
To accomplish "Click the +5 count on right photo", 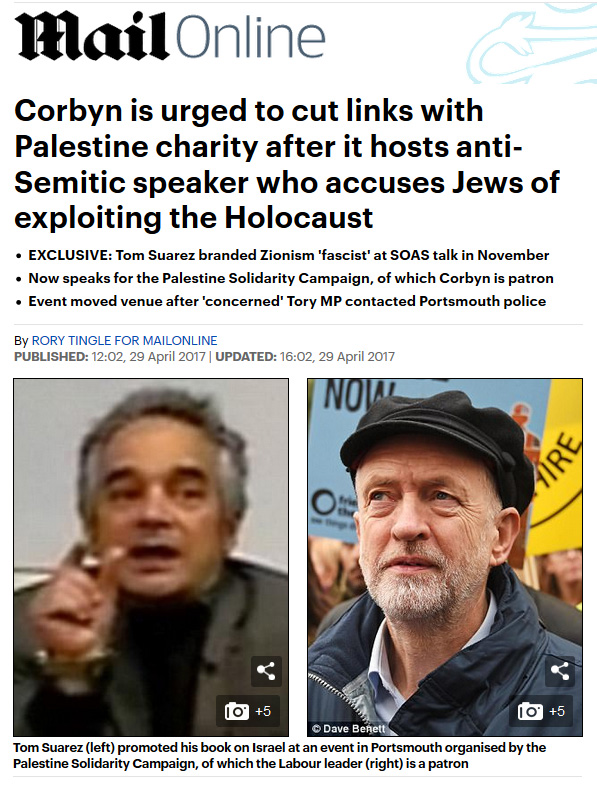I will (557, 711).
